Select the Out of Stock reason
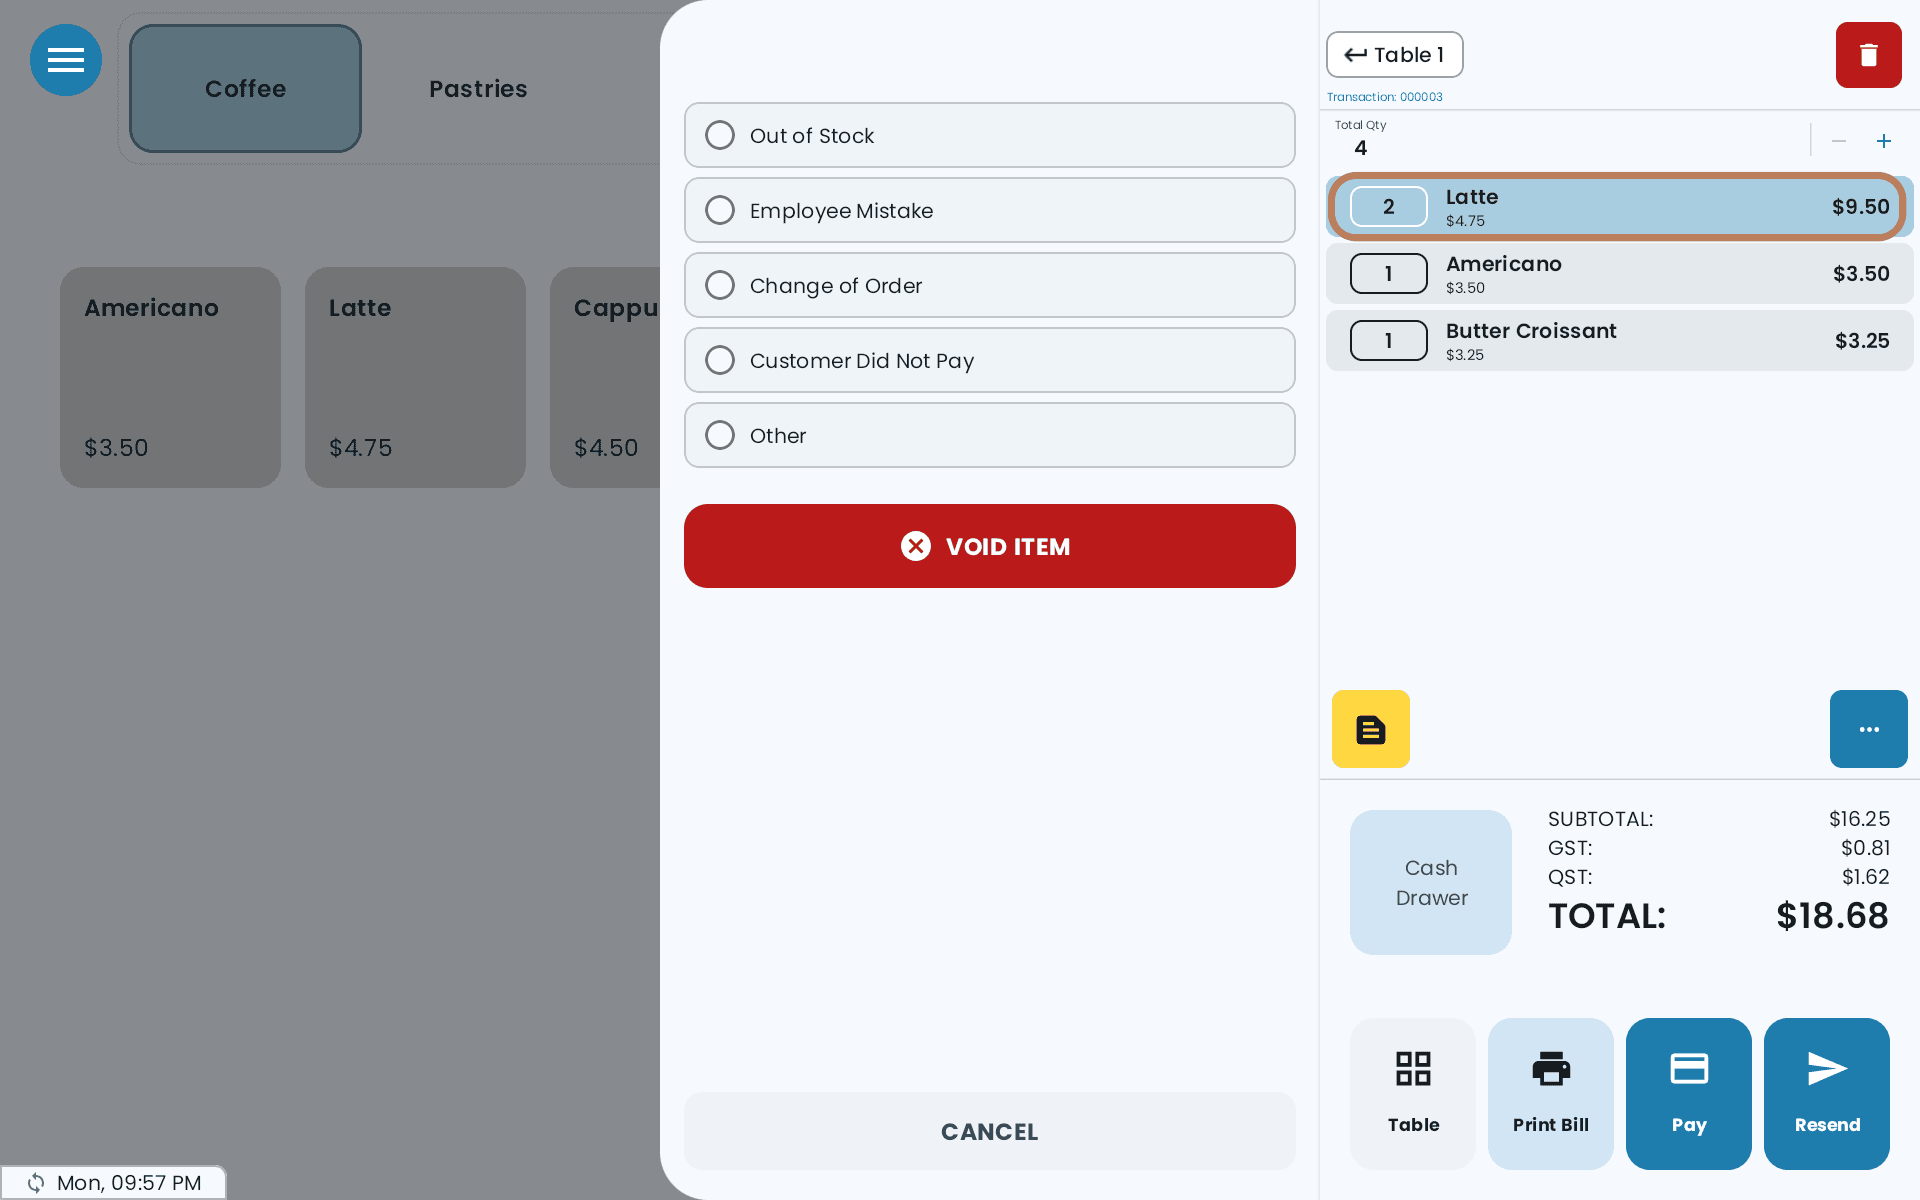 (990, 135)
